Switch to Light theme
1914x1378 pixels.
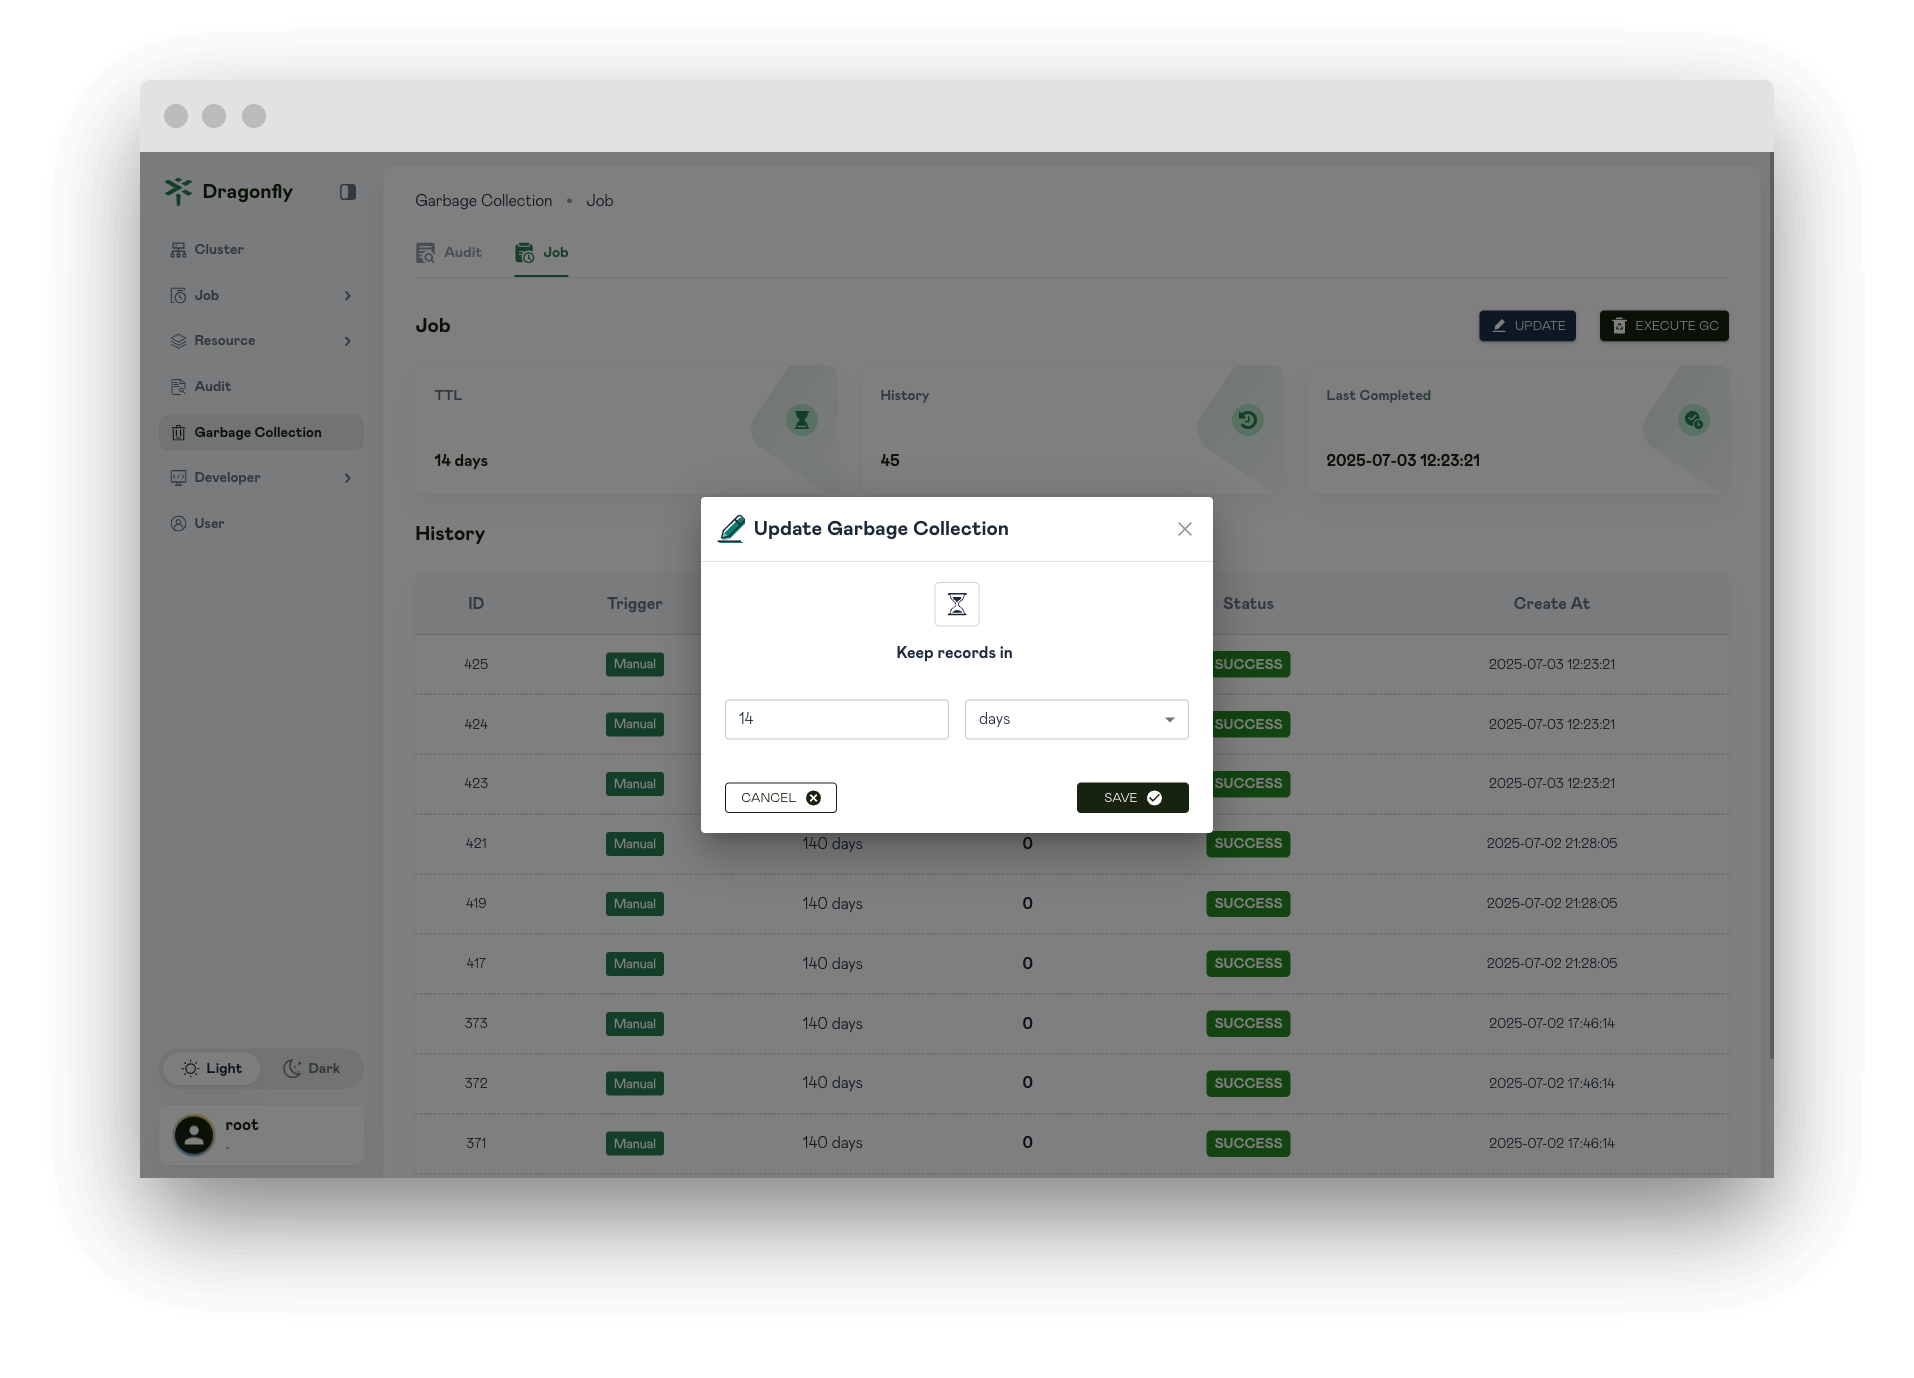pos(212,1068)
